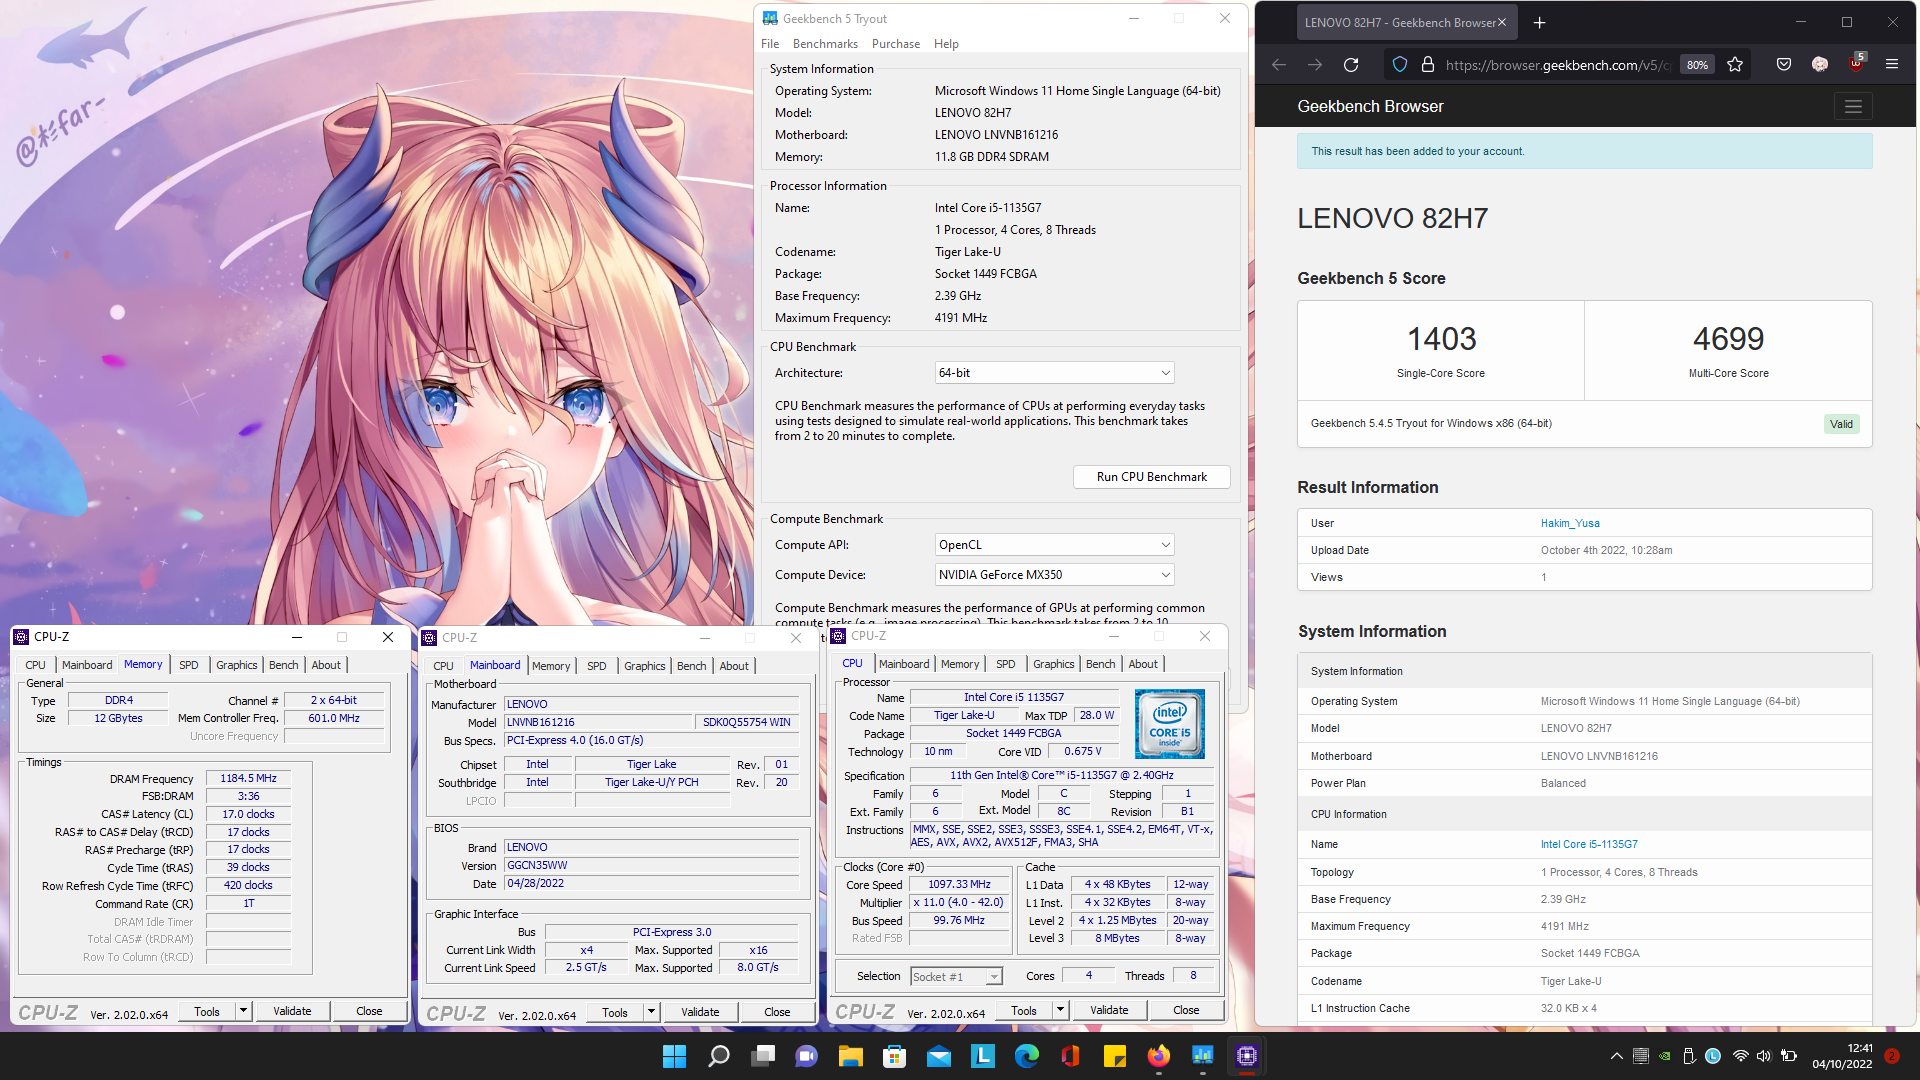The height and width of the screenshot is (1080, 1920).
Task: Open Teams Chat on taskbar
Action: pyautogui.click(x=807, y=1056)
